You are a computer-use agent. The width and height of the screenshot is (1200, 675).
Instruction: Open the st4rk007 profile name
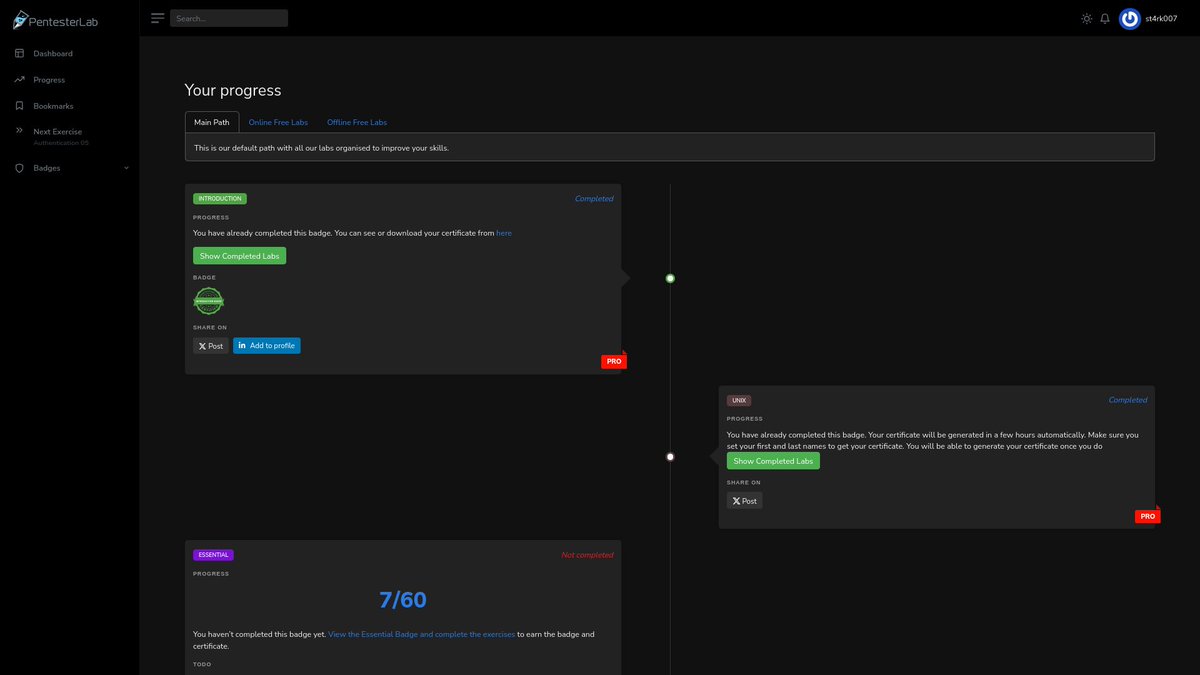click(1161, 18)
